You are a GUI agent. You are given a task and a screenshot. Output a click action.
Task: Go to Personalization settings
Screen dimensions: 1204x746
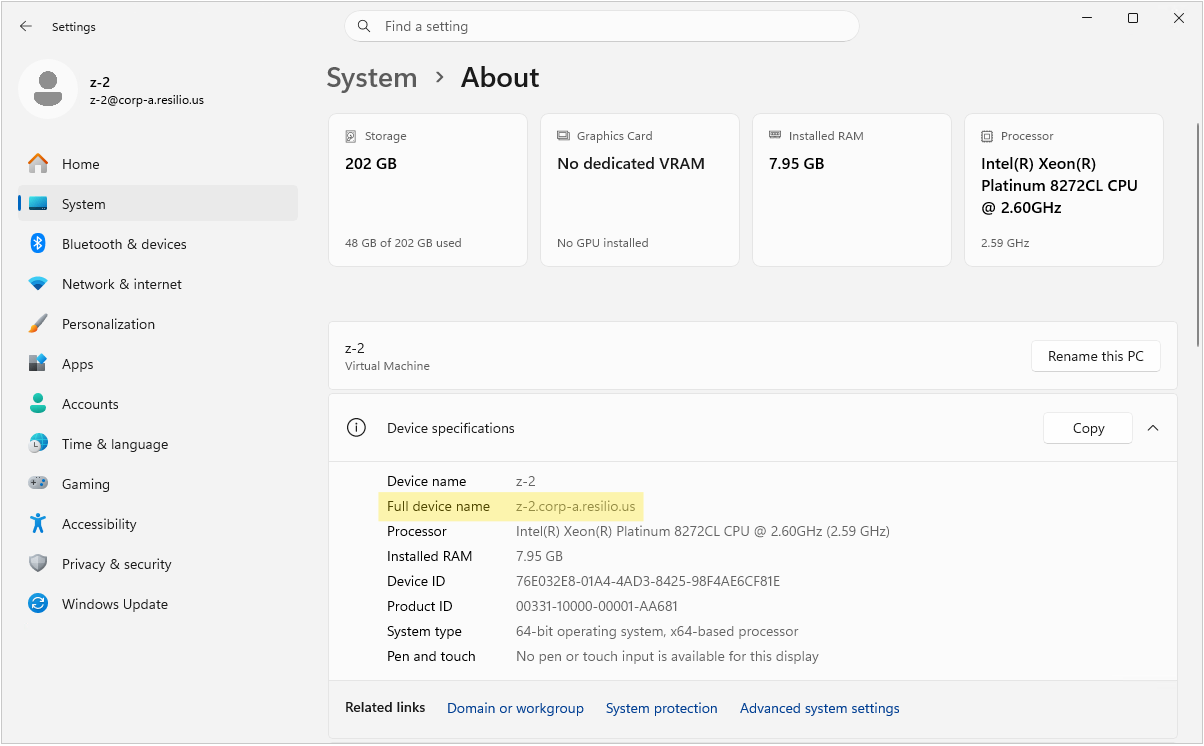159,324
